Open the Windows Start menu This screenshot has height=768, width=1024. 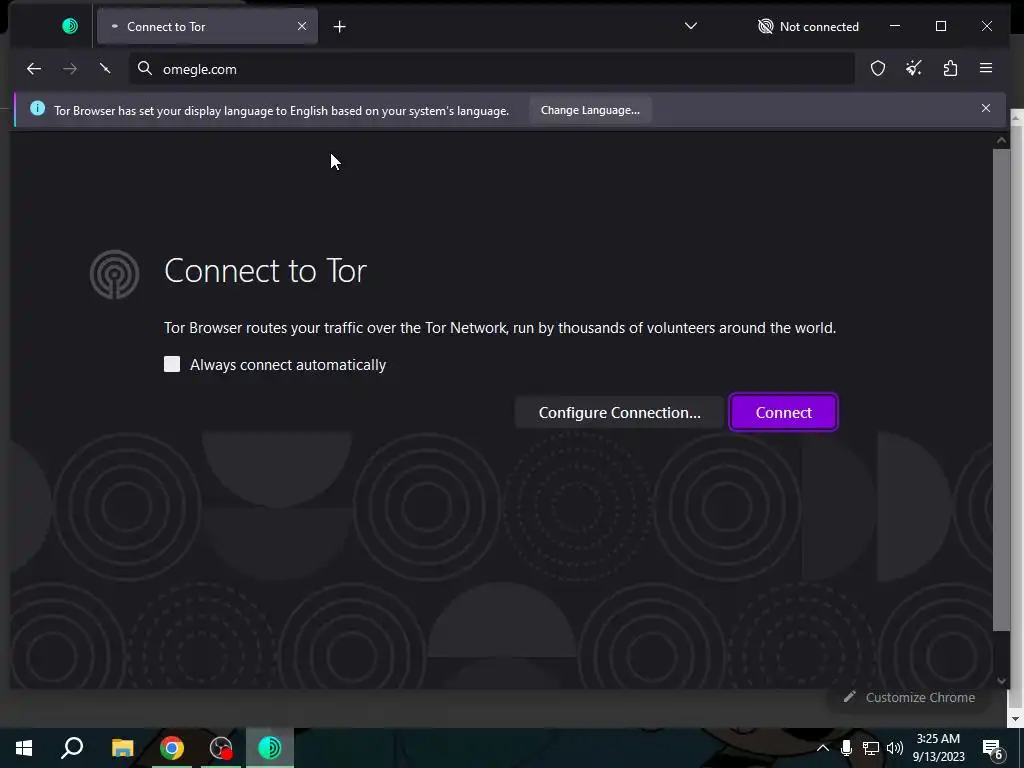24,748
